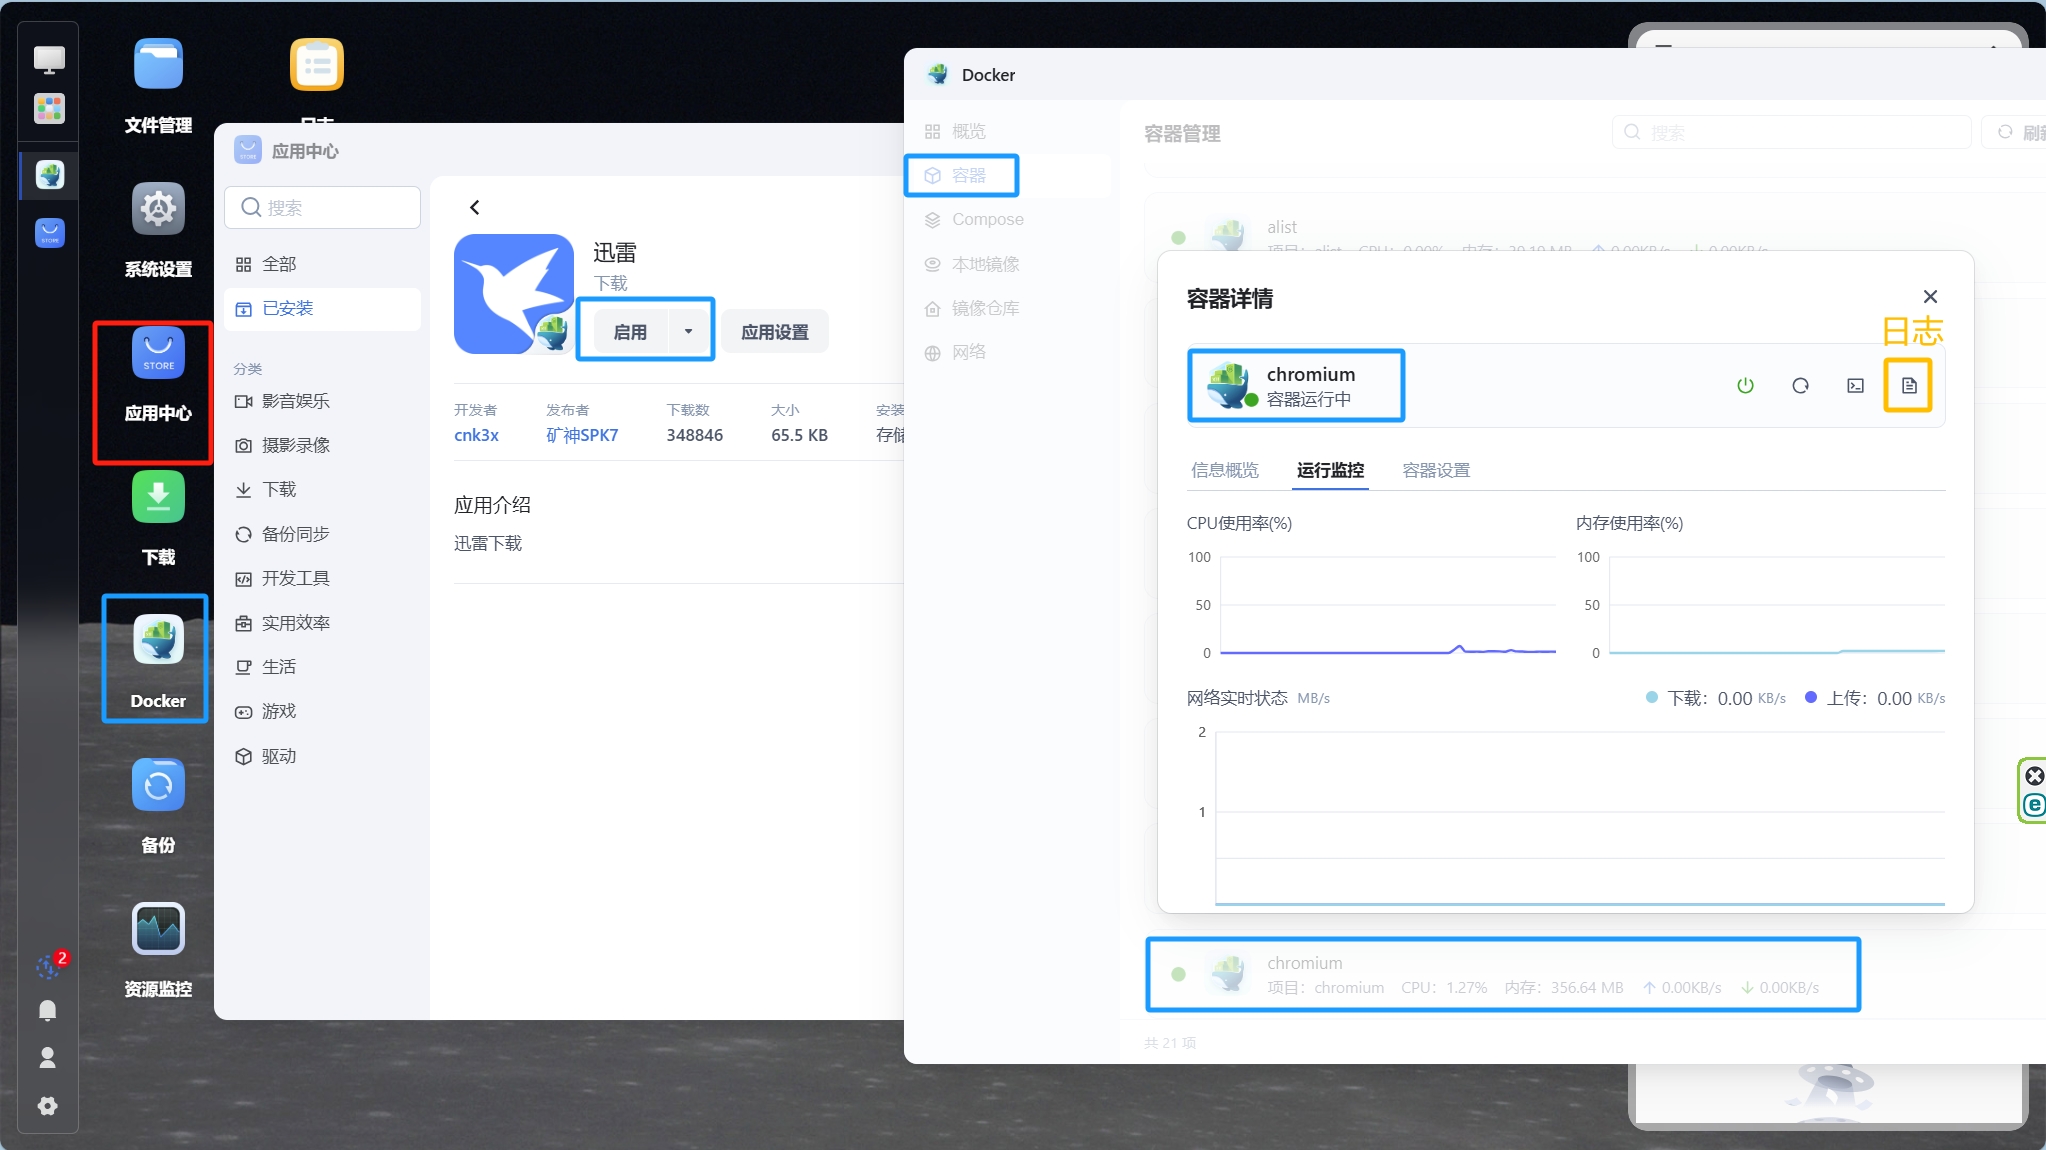Select 影音娱乐 category
Viewport: 2046px width, 1150px height.
pos(322,401)
